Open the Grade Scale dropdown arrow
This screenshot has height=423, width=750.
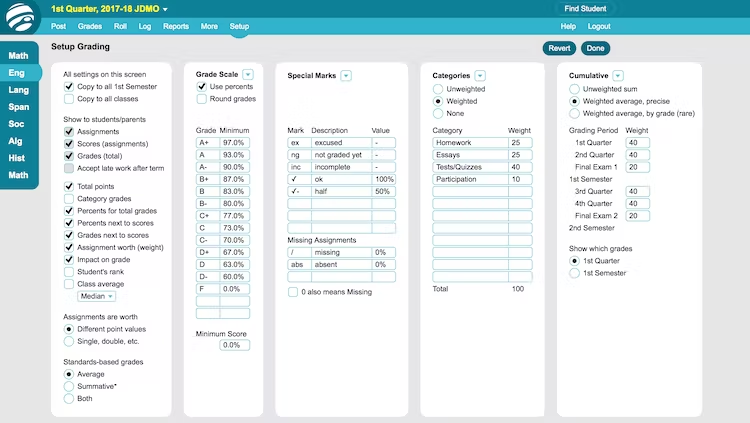(x=248, y=75)
